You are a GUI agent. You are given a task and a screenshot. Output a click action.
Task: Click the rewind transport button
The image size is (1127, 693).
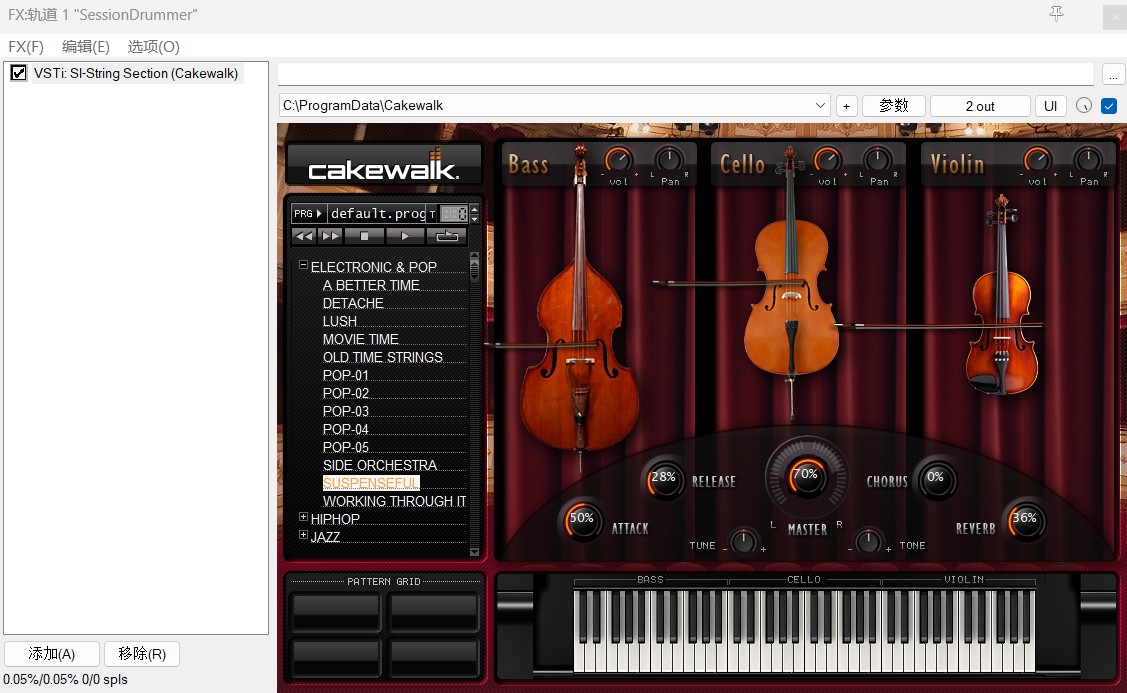[304, 236]
